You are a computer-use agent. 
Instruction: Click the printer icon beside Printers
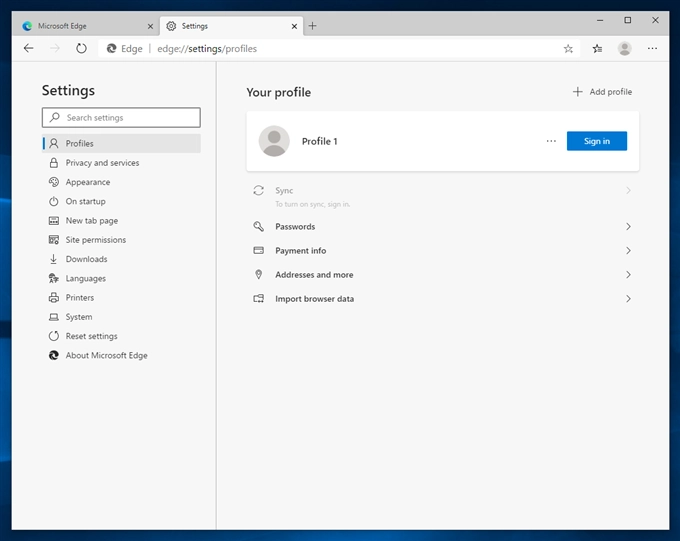click(54, 298)
